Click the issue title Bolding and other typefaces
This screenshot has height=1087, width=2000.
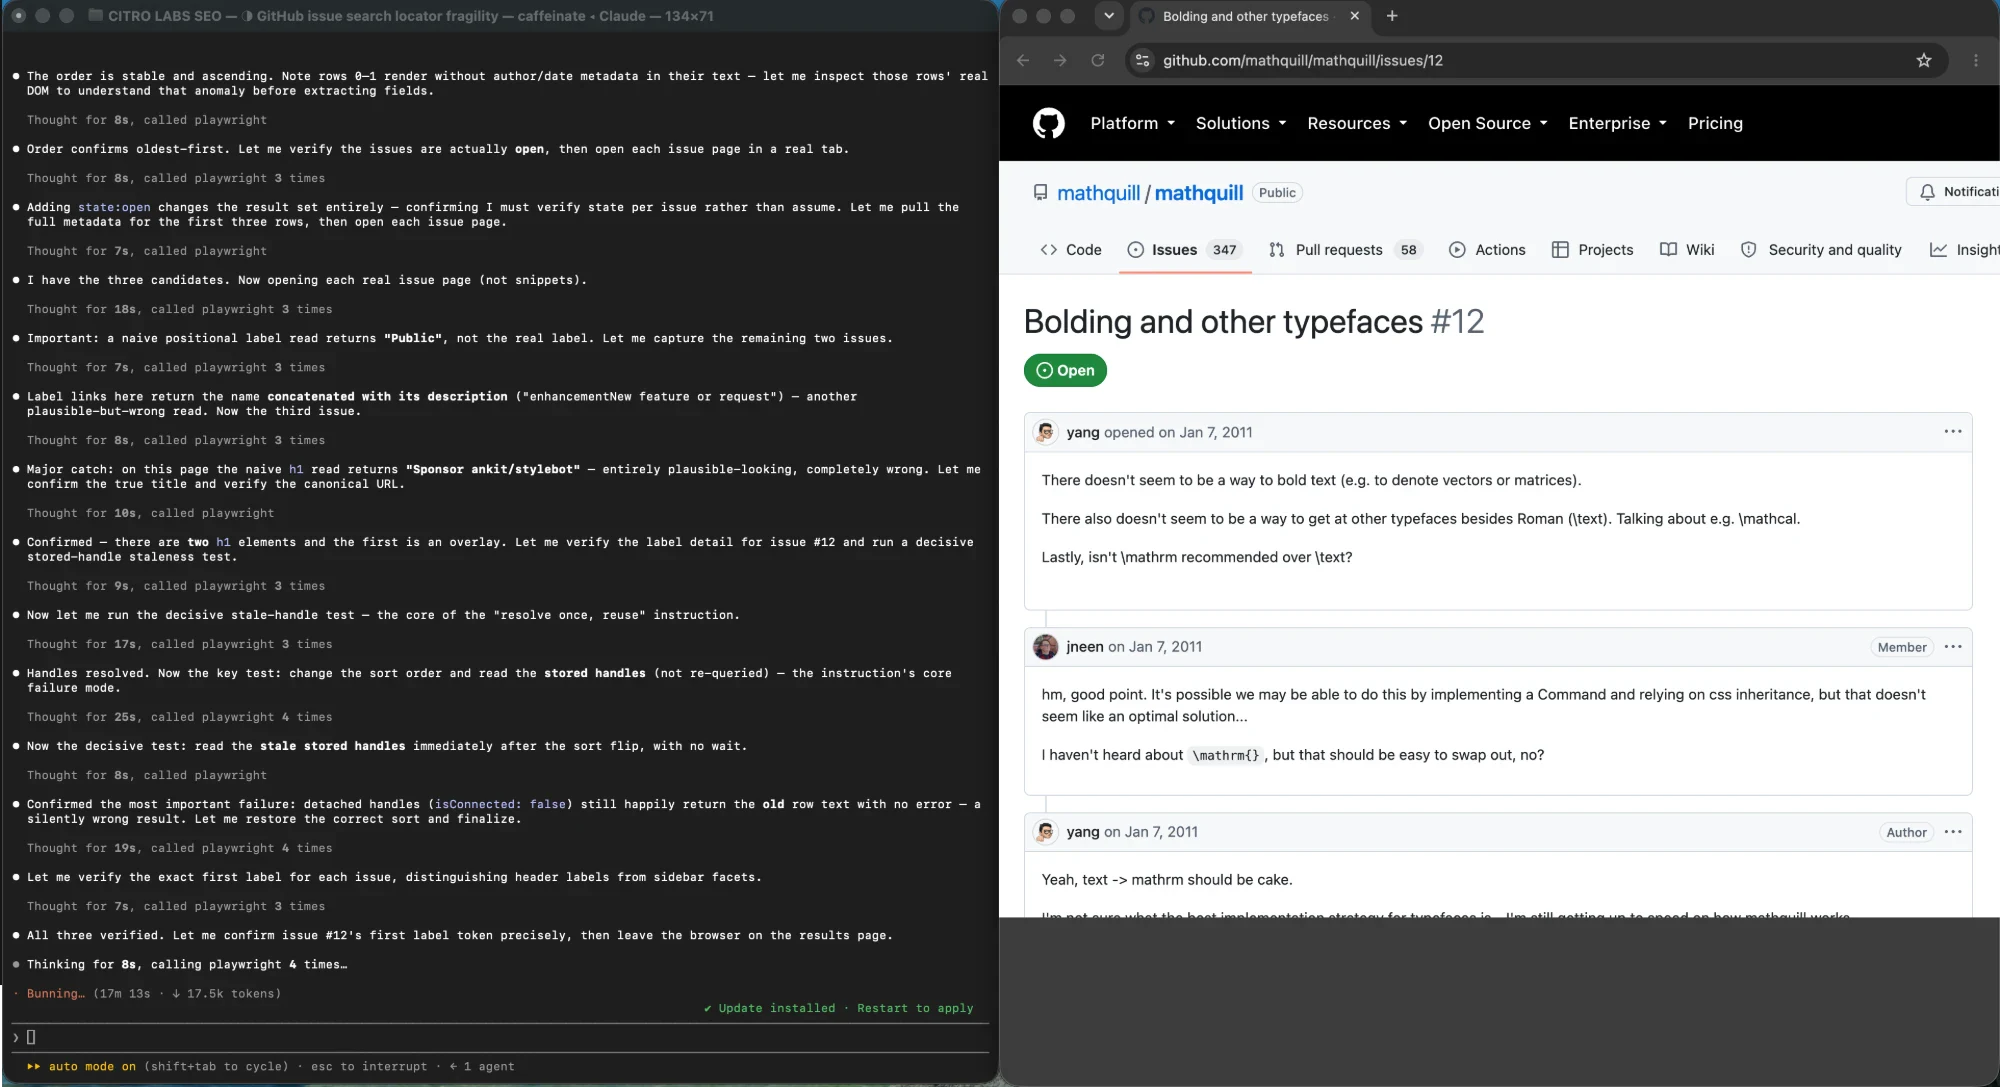(1223, 322)
